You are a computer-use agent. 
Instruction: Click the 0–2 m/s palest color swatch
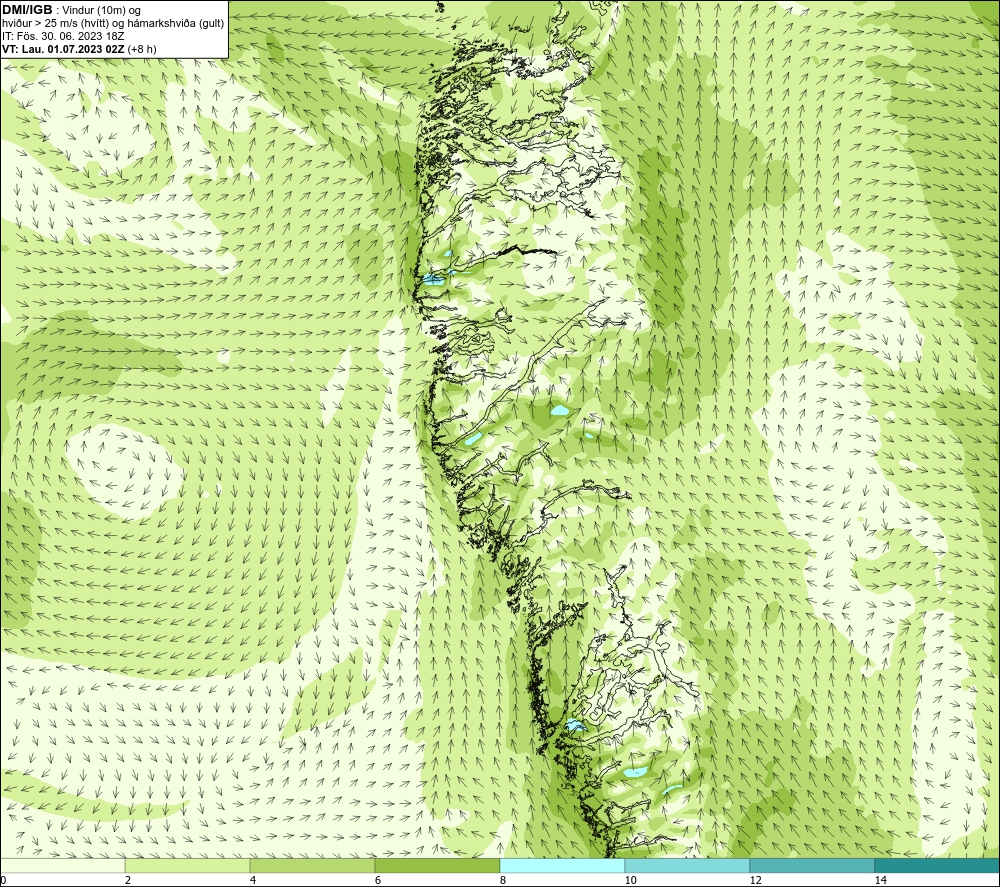(x=62, y=865)
